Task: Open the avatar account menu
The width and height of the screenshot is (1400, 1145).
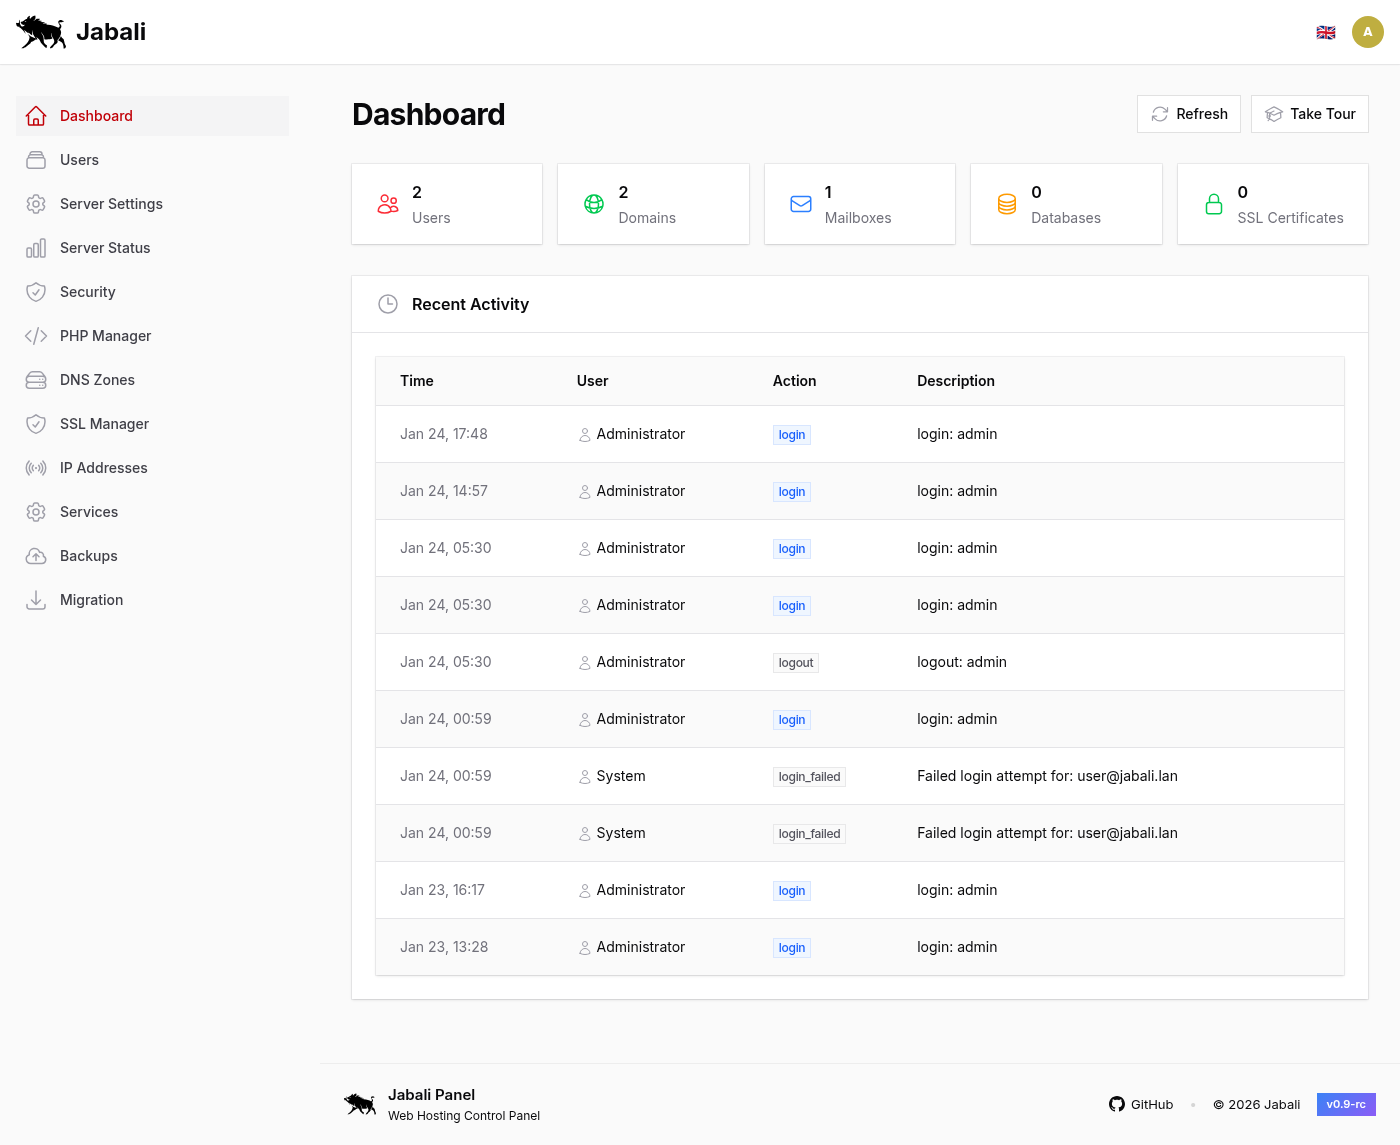Action: (x=1368, y=31)
